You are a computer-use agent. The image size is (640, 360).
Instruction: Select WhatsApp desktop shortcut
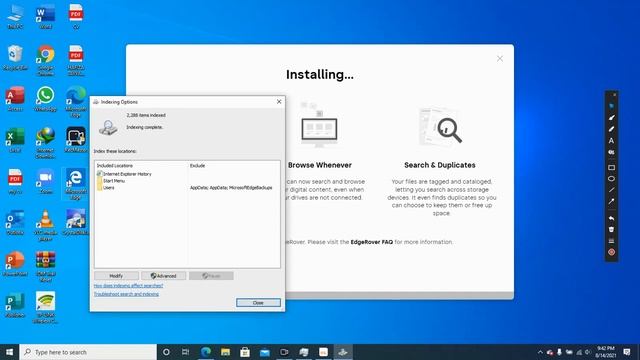coord(45,99)
